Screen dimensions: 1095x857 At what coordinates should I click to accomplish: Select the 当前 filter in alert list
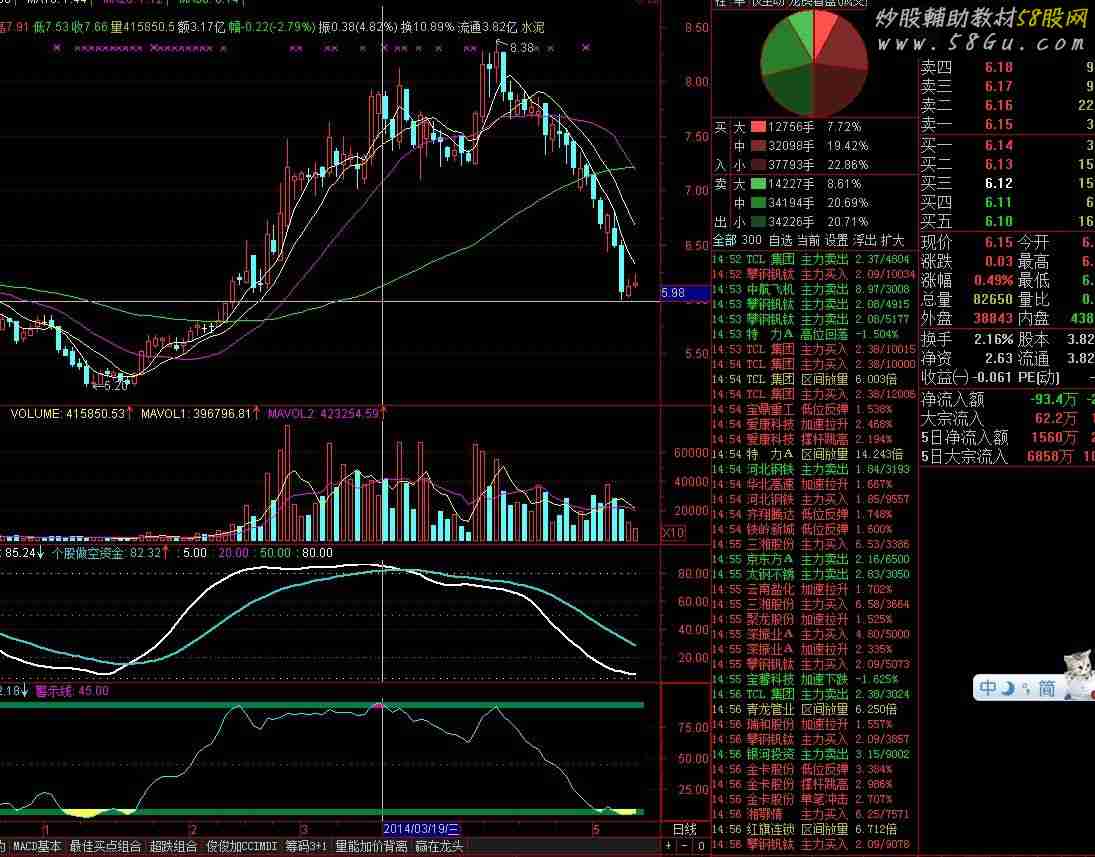click(809, 240)
